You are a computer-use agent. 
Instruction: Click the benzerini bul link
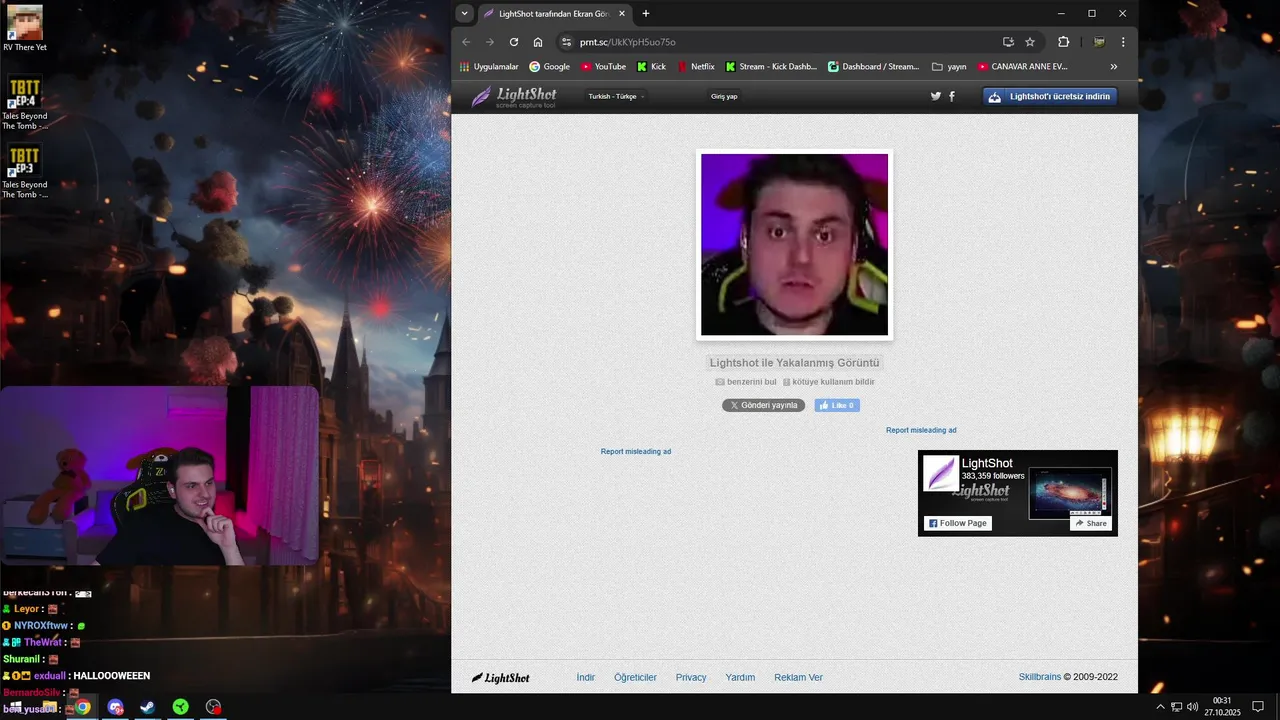click(746, 382)
